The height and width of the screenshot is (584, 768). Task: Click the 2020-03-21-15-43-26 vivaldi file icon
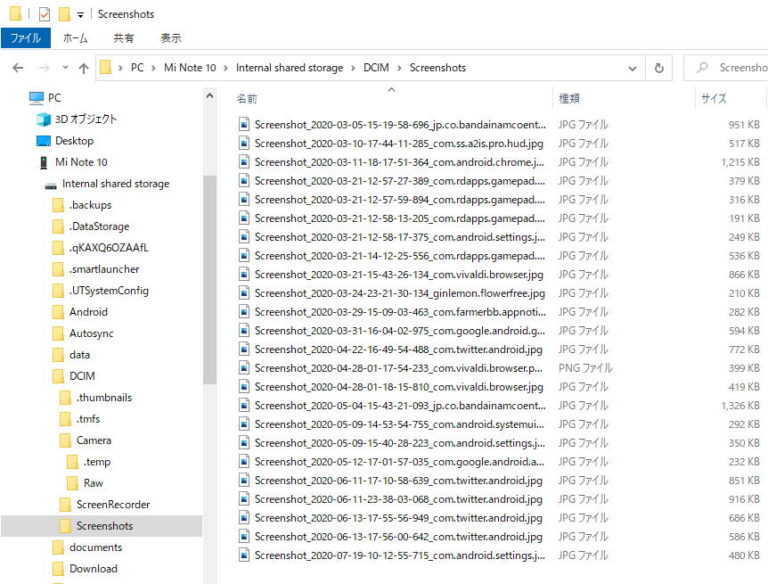tap(244, 274)
